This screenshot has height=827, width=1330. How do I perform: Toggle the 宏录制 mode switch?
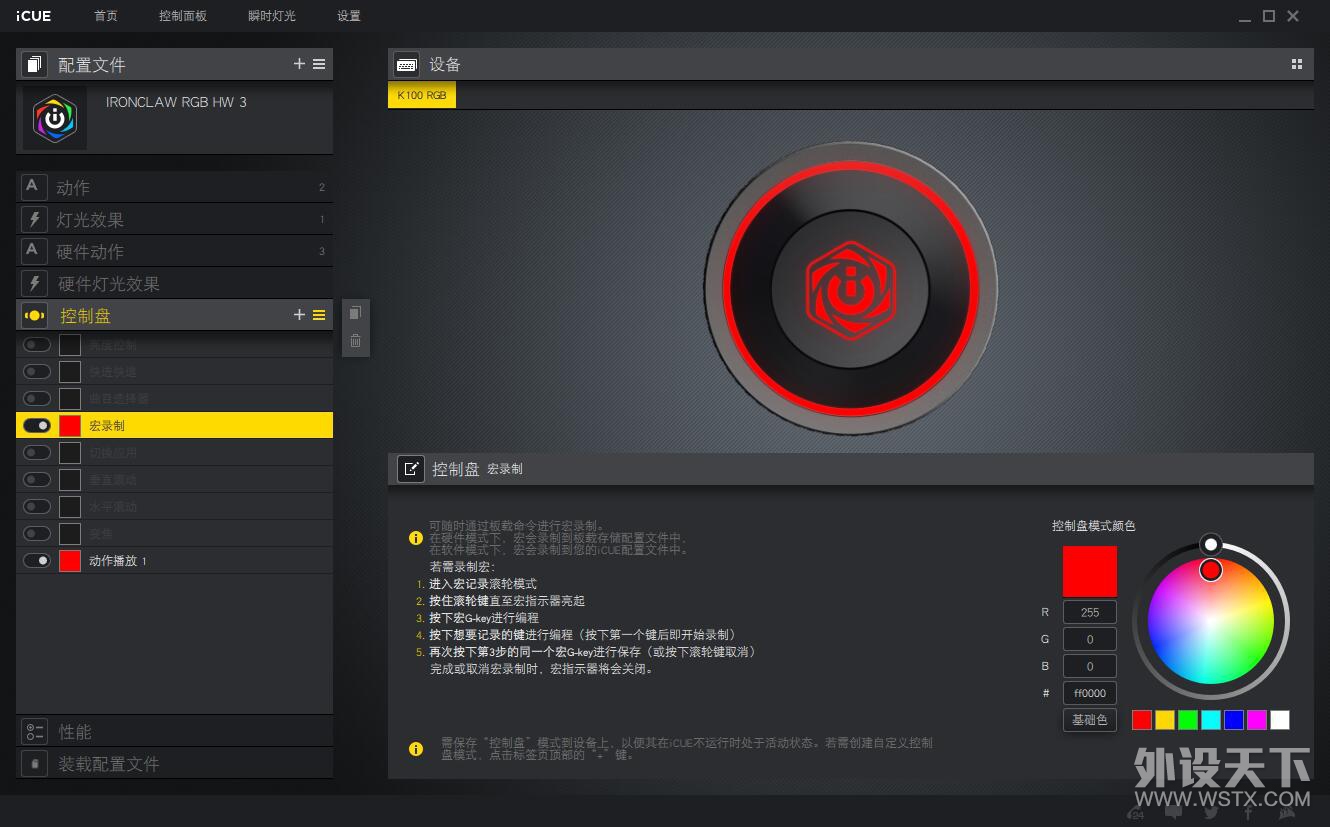(37, 425)
